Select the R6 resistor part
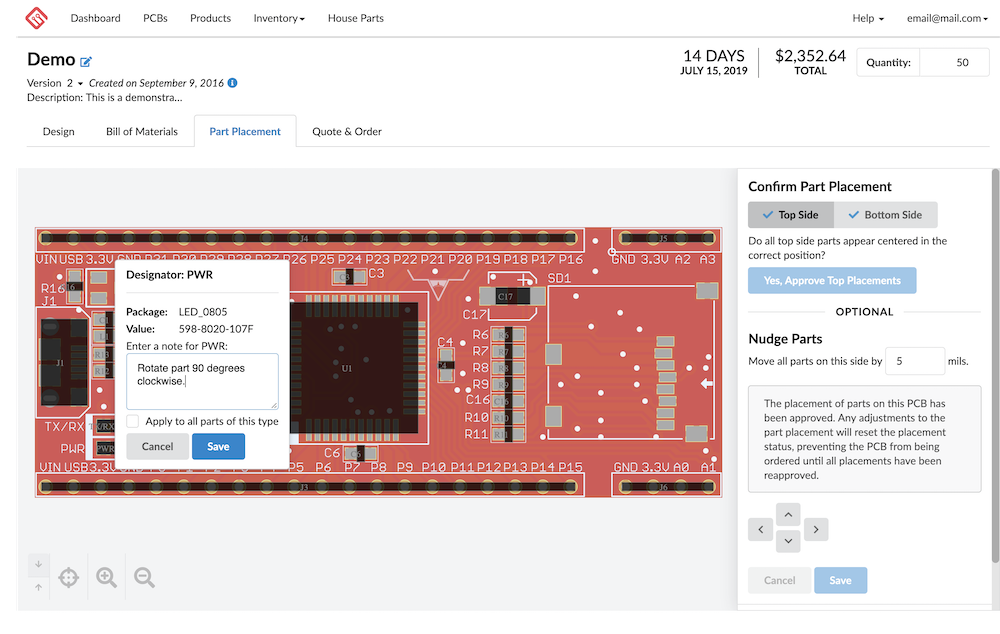 pos(508,335)
